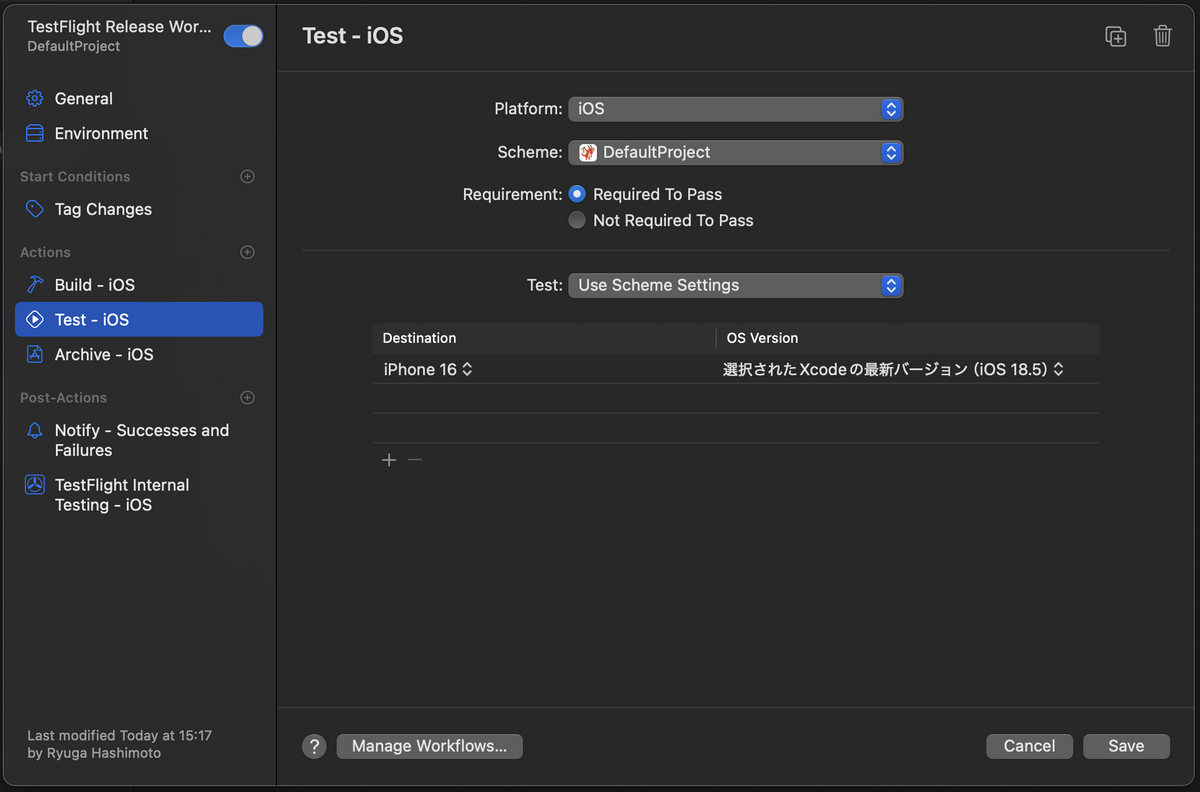This screenshot has width=1200, height=792.
Task: Open the Test settings dropdown
Action: 736,286
